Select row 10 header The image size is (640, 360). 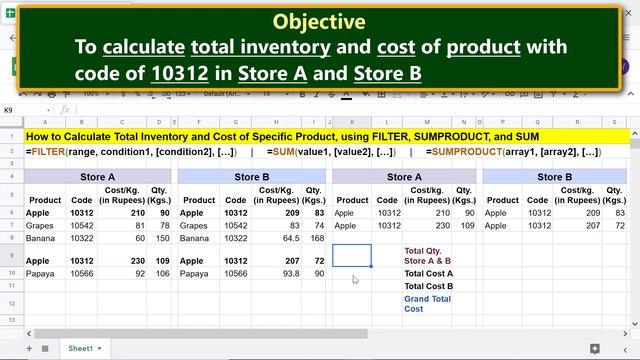(12, 273)
